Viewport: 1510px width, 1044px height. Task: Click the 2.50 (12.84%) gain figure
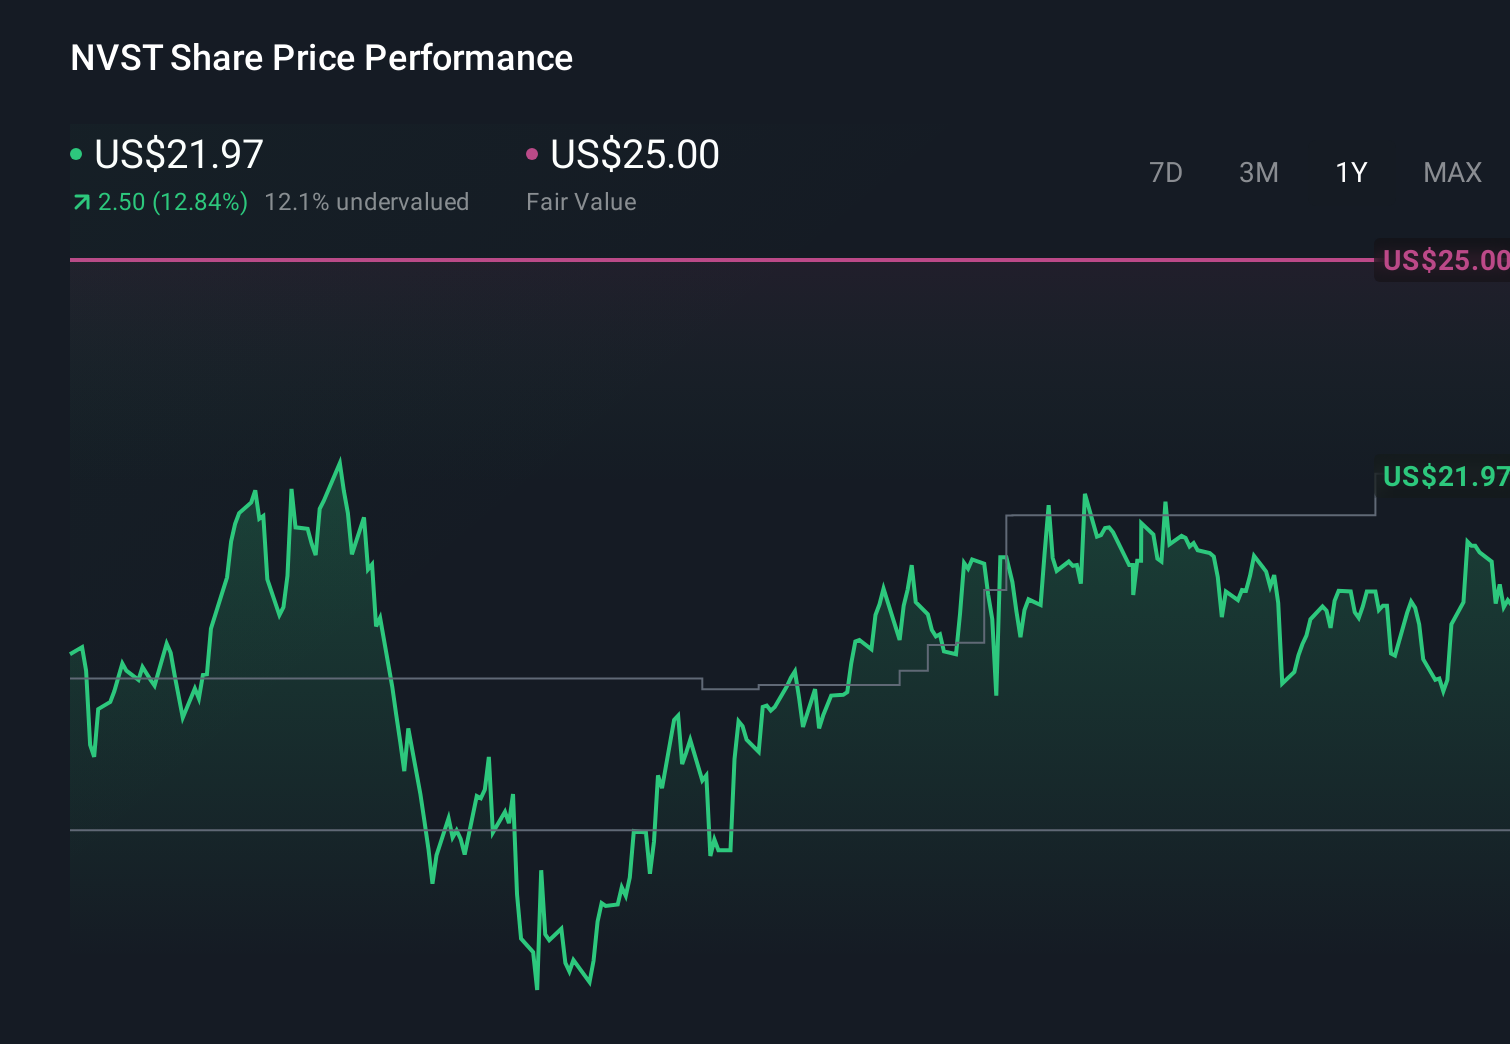(x=172, y=201)
